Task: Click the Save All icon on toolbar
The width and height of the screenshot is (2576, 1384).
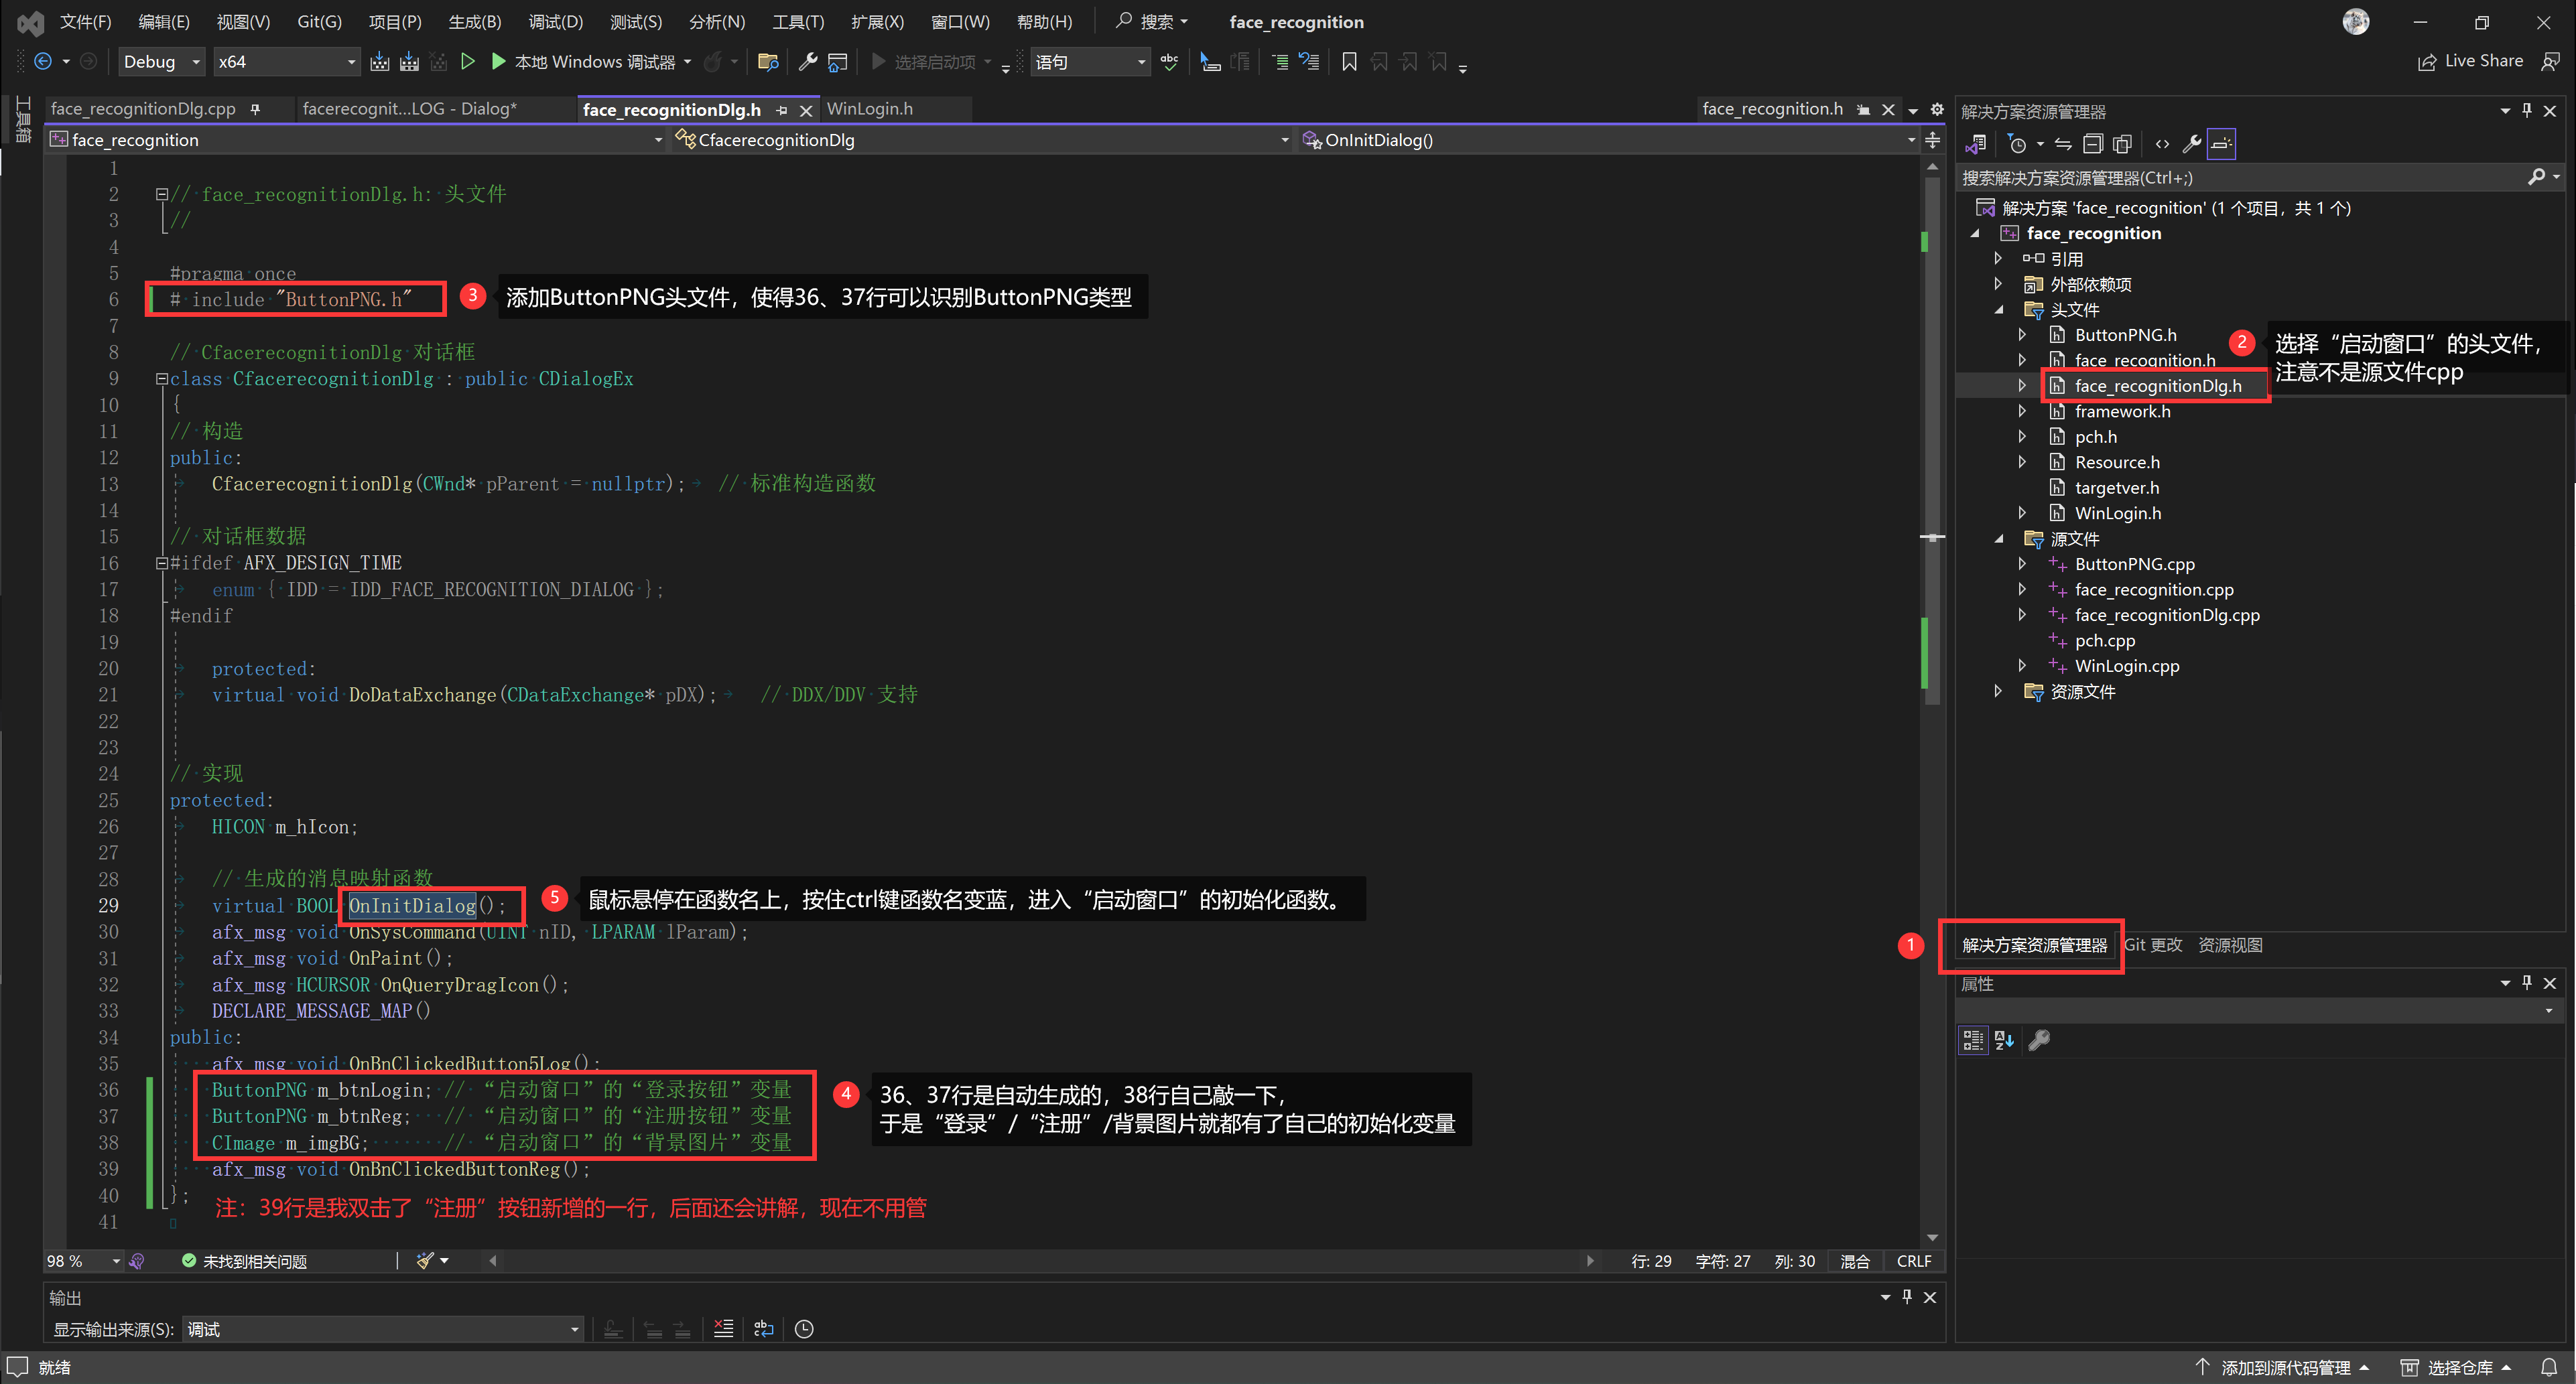Action: click(409, 61)
